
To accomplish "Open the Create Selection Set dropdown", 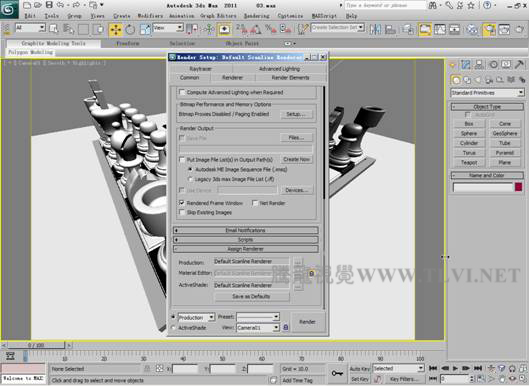I will (337, 27).
